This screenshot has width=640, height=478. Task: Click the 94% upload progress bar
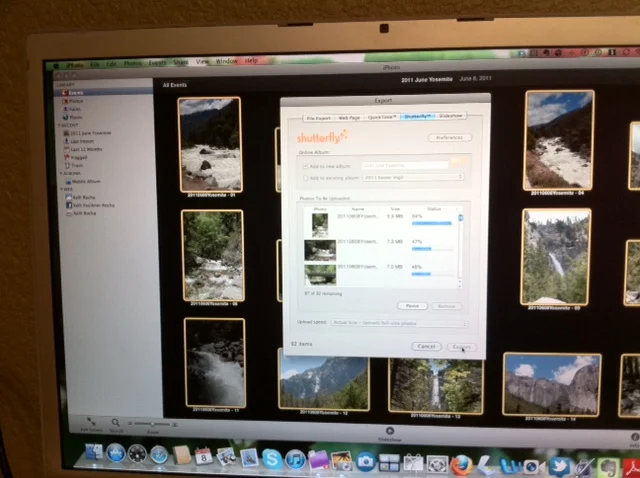click(432, 223)
